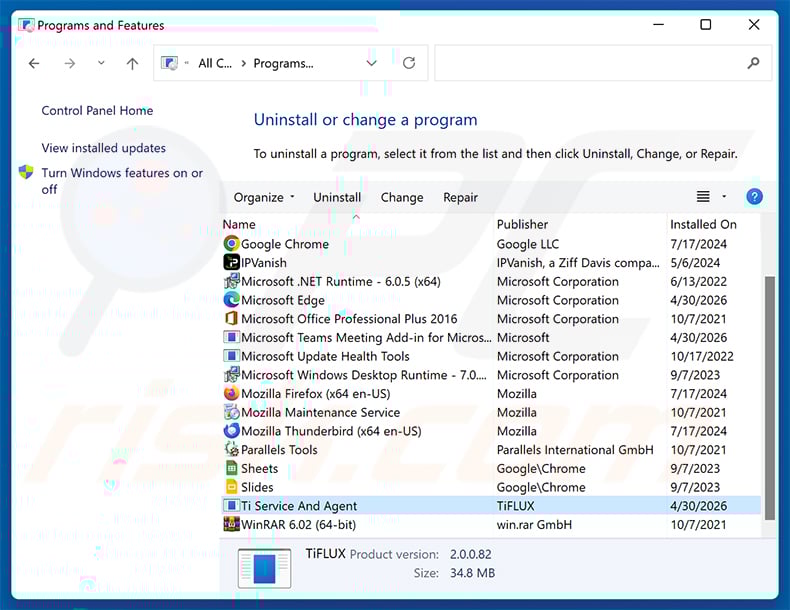Open help with the question mark icon
The height and width of the screenshot is (610, 790).
coord(754,196)
